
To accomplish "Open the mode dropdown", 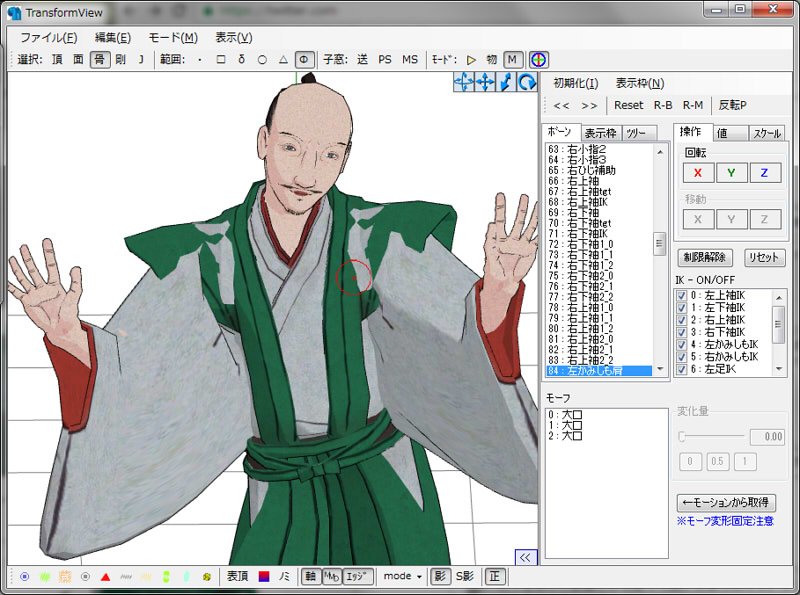I will point(403,576).
